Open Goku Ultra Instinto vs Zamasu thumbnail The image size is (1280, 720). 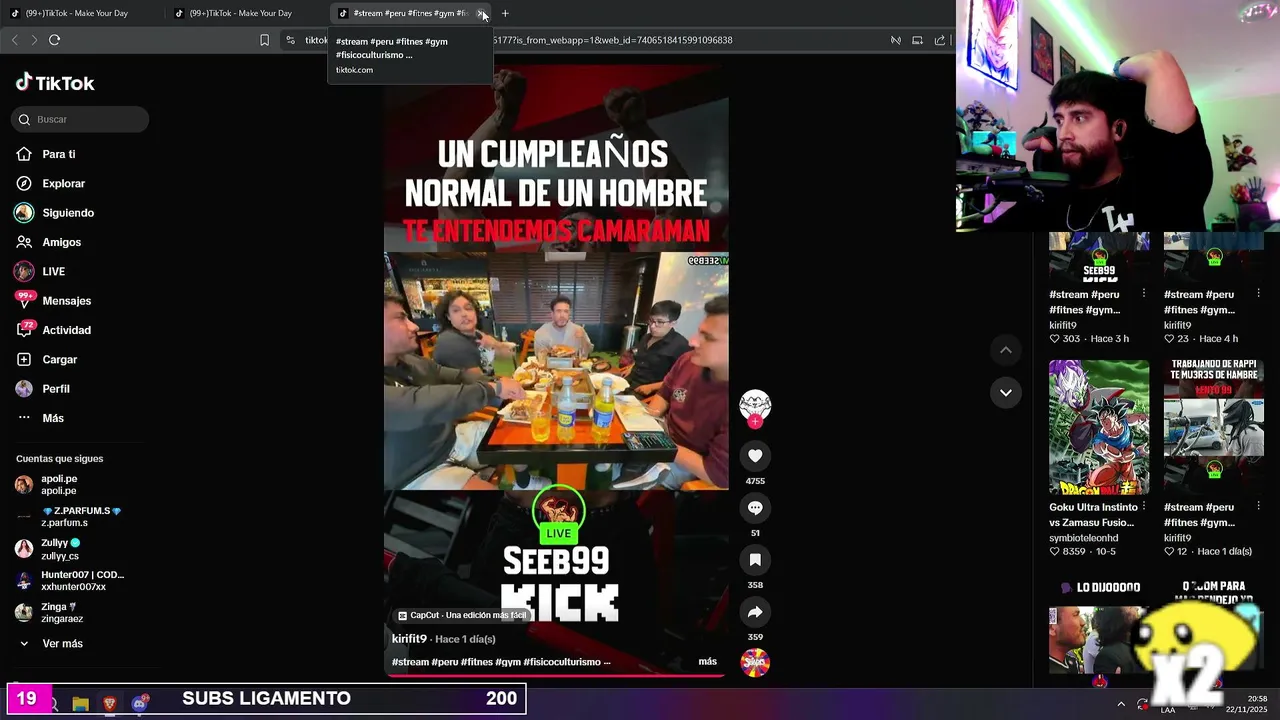coord(1099,427)
